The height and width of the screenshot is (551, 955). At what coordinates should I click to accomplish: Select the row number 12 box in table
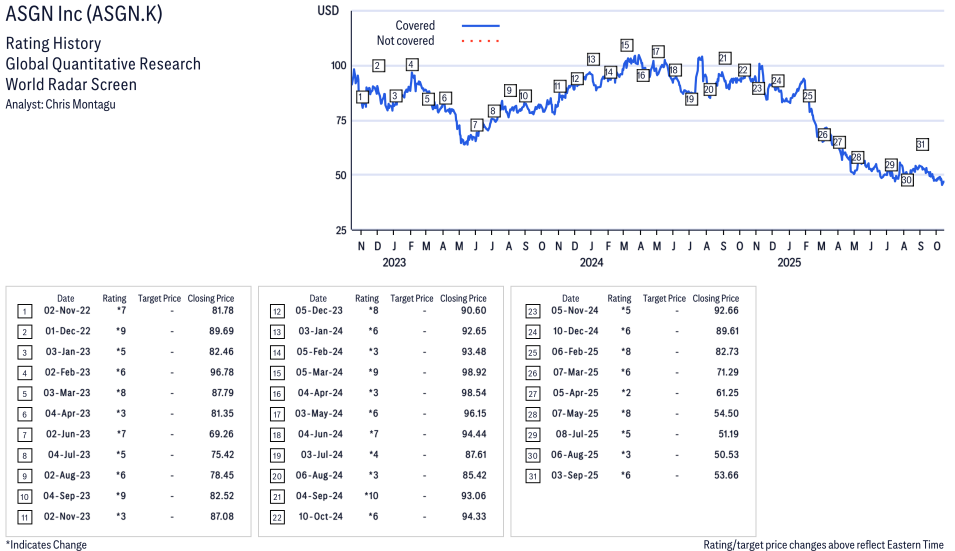tap(276, 312)
